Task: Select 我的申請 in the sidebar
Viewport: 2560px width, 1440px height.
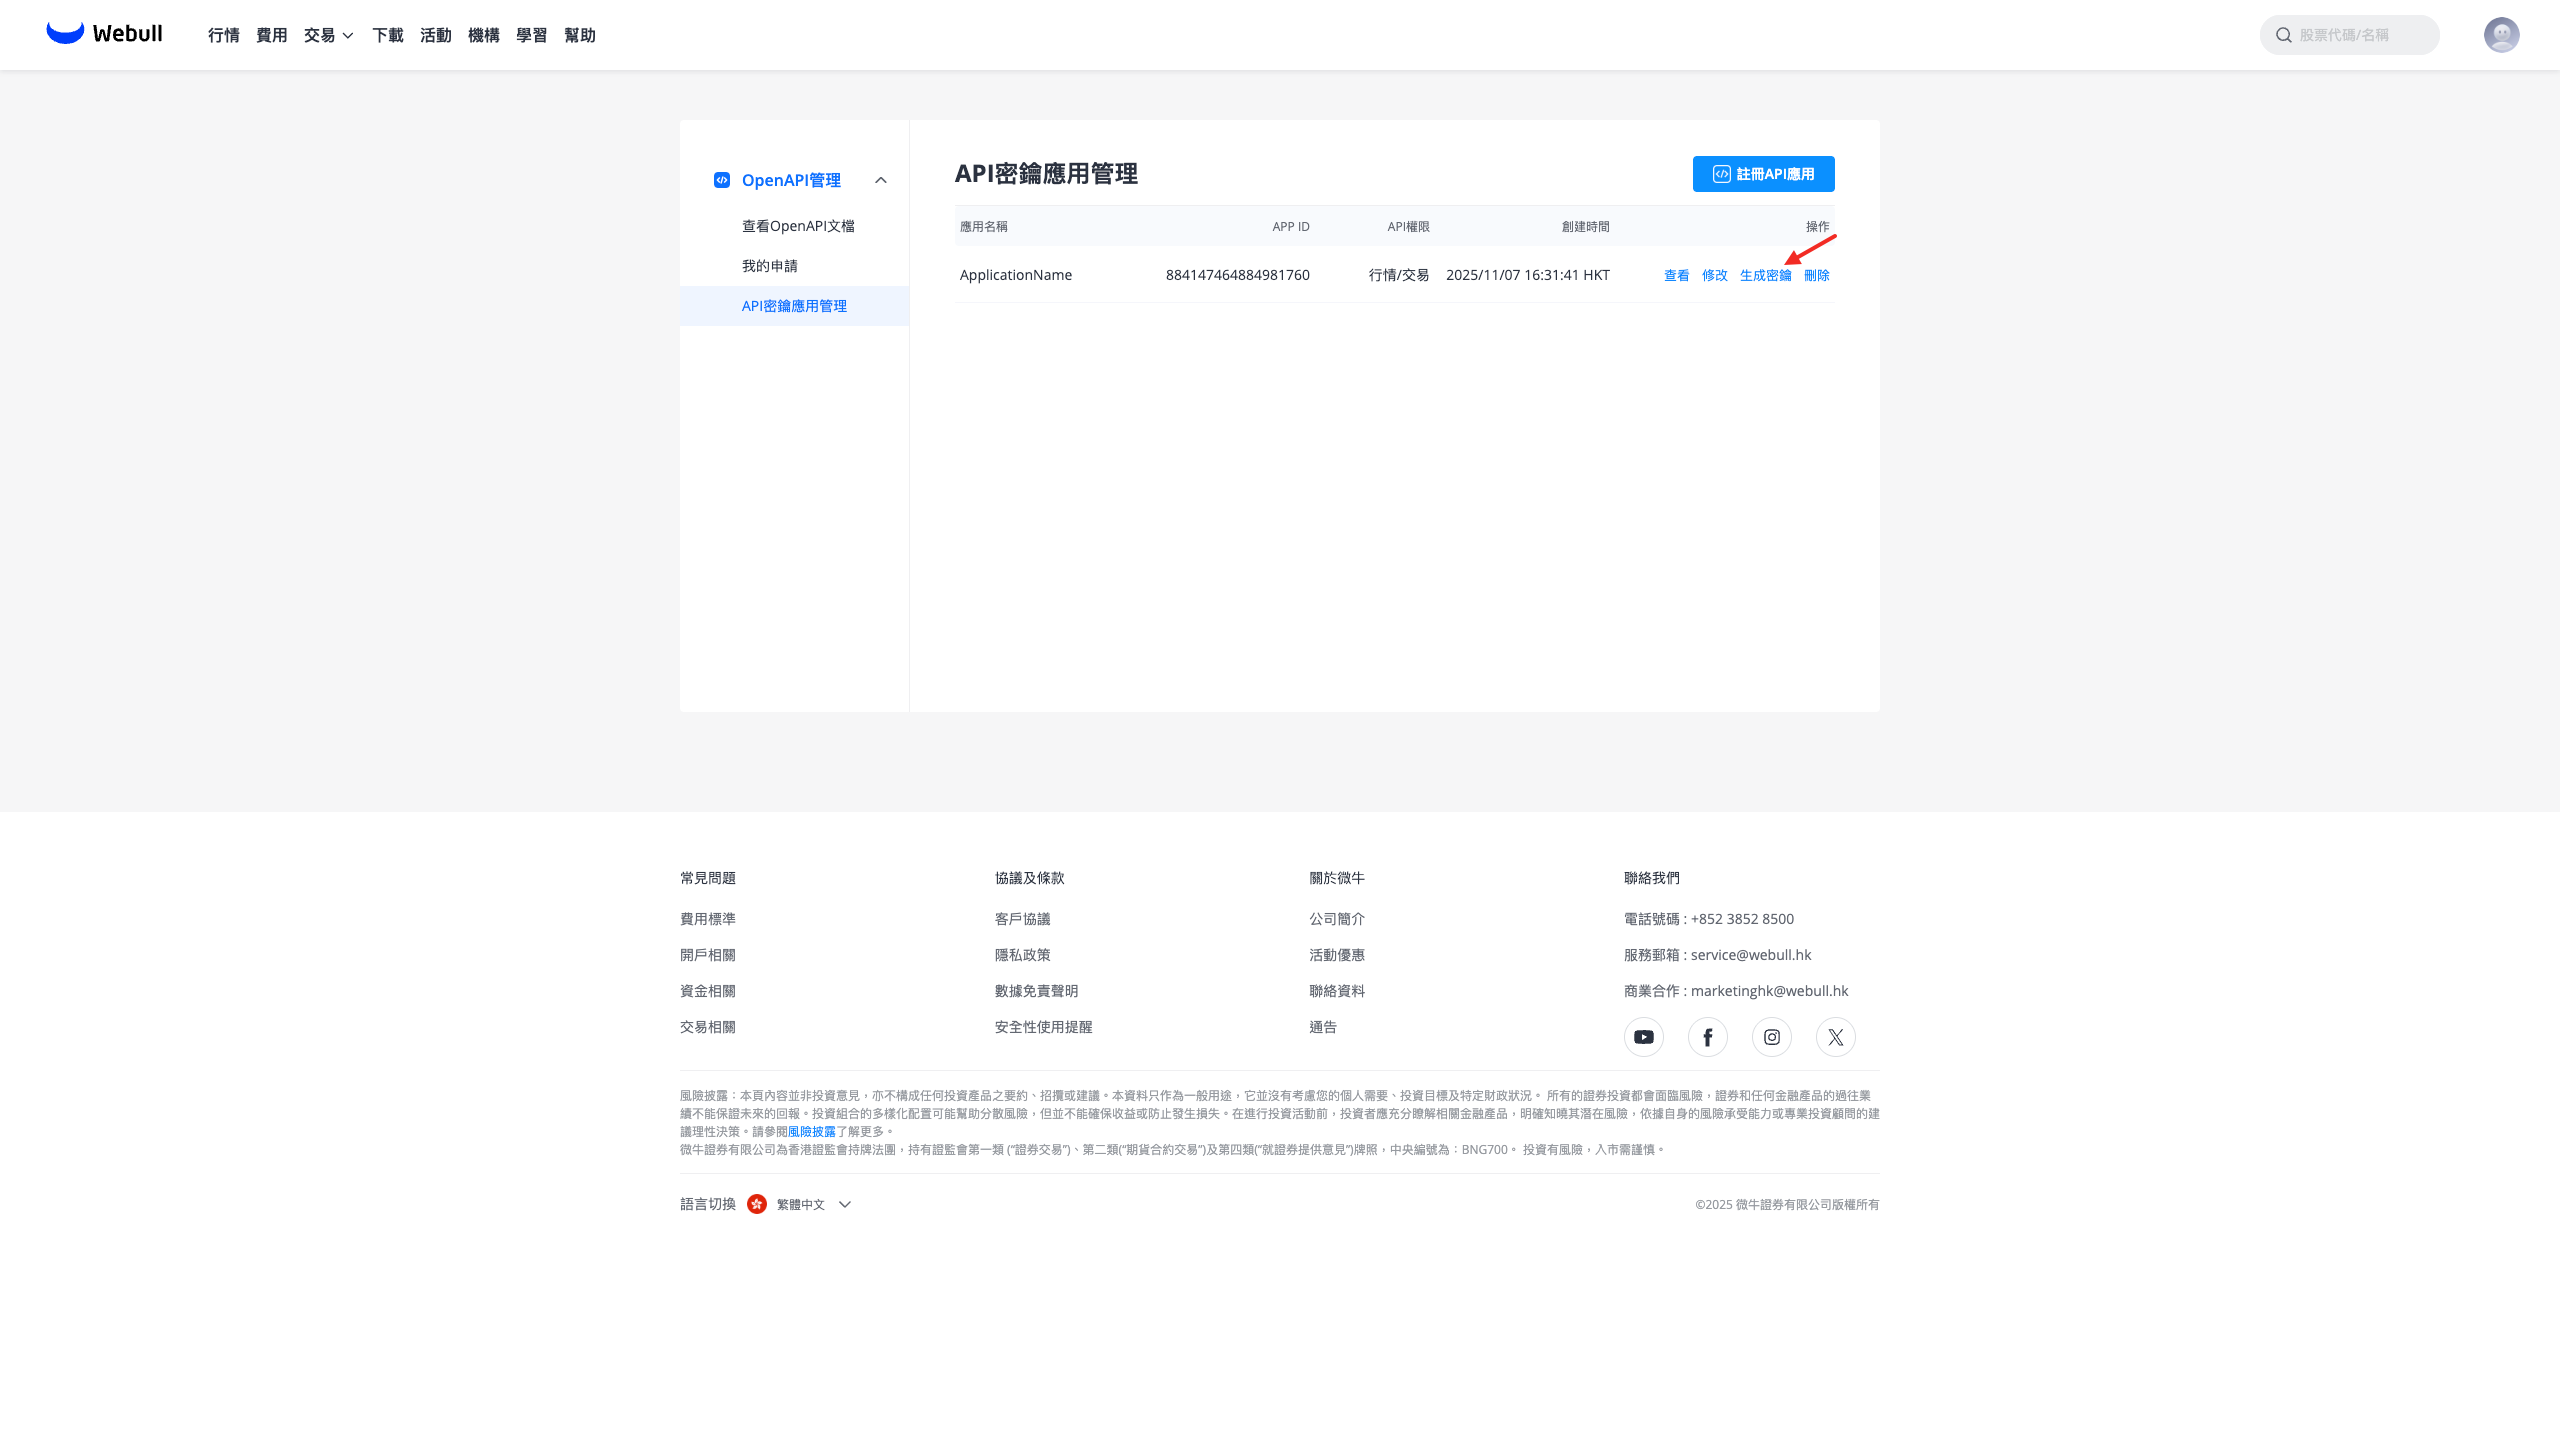Action: [x=769, y=266]
